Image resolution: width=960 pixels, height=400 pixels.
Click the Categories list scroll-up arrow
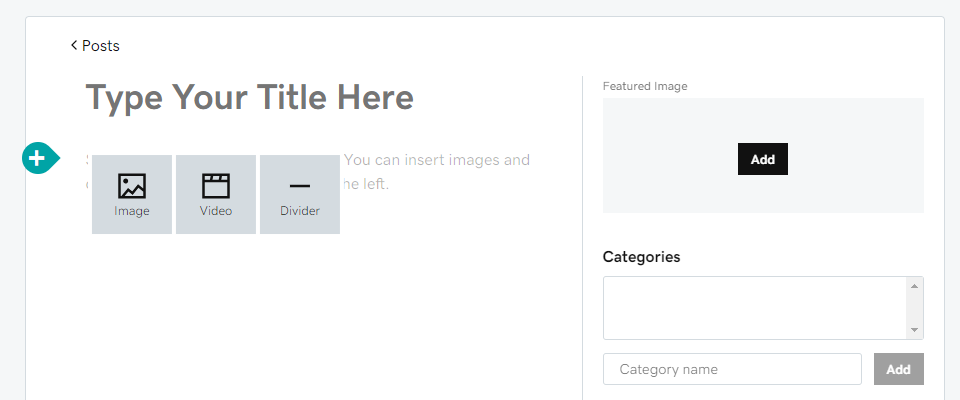pos(915,286)
